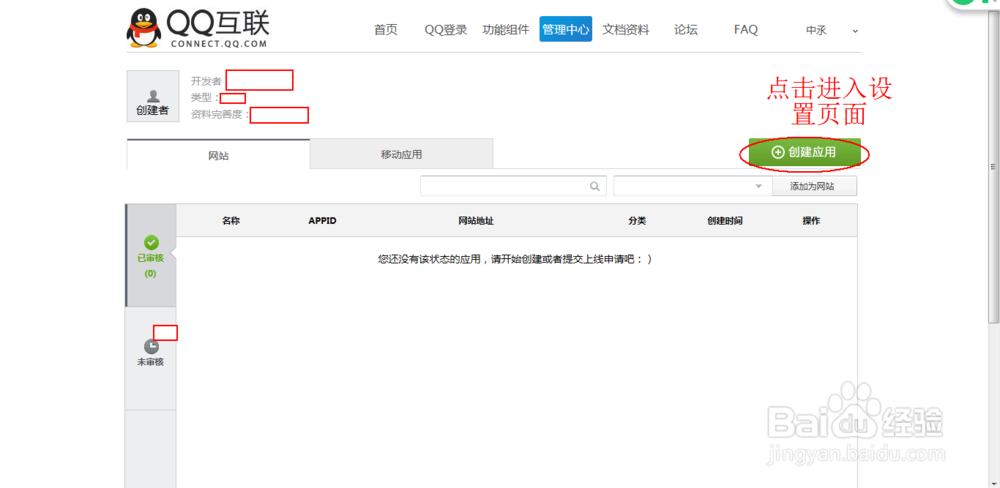This screenshot has width=1000, height=488.
Task: Open the FAQ menu item
Action: (746, 29)
